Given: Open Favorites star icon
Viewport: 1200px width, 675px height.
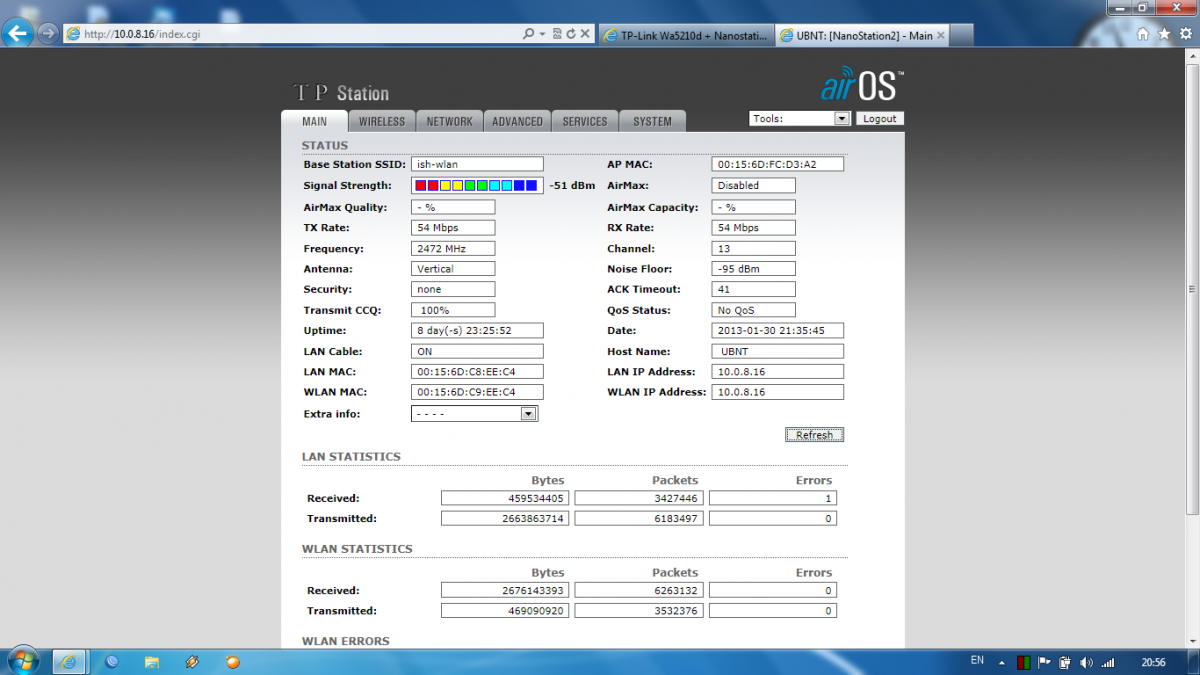Looking at the screenshot, I should coord(1163,34).
